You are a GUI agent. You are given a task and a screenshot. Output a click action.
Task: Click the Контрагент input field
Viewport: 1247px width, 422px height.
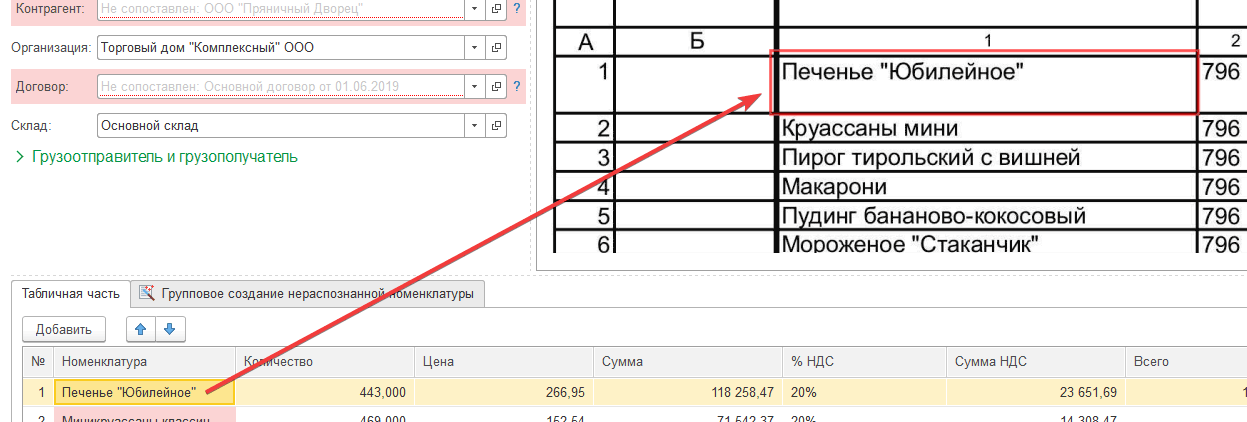[x=280, y=8]
